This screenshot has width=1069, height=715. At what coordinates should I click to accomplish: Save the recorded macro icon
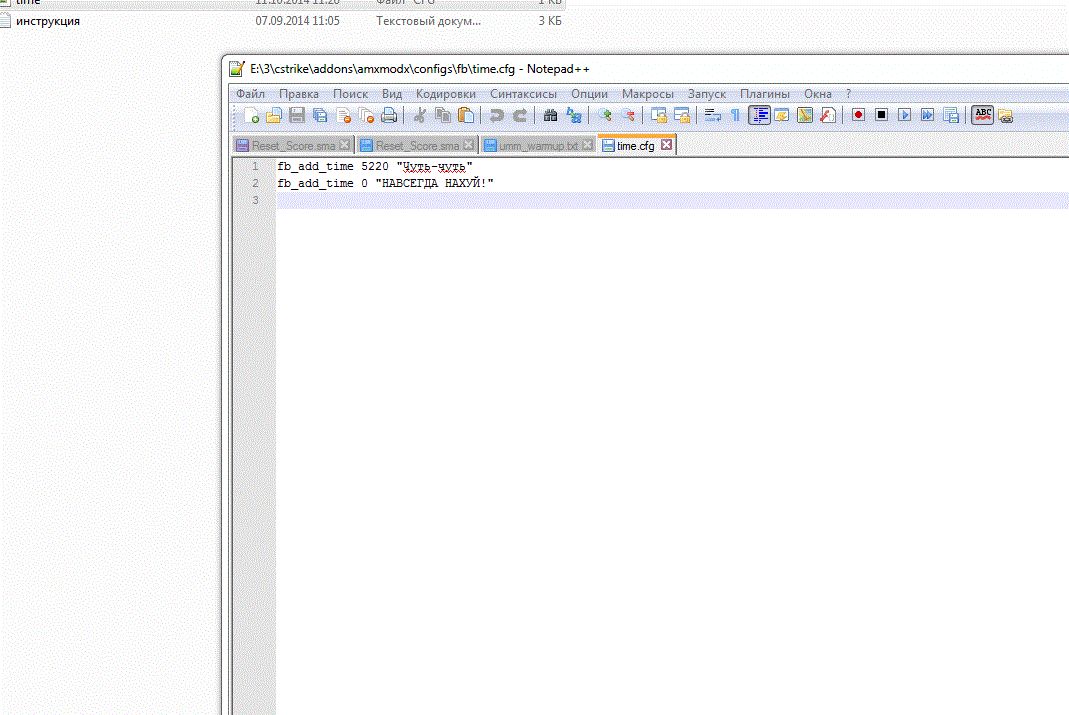pyautogui.click(x=951, y=115)
